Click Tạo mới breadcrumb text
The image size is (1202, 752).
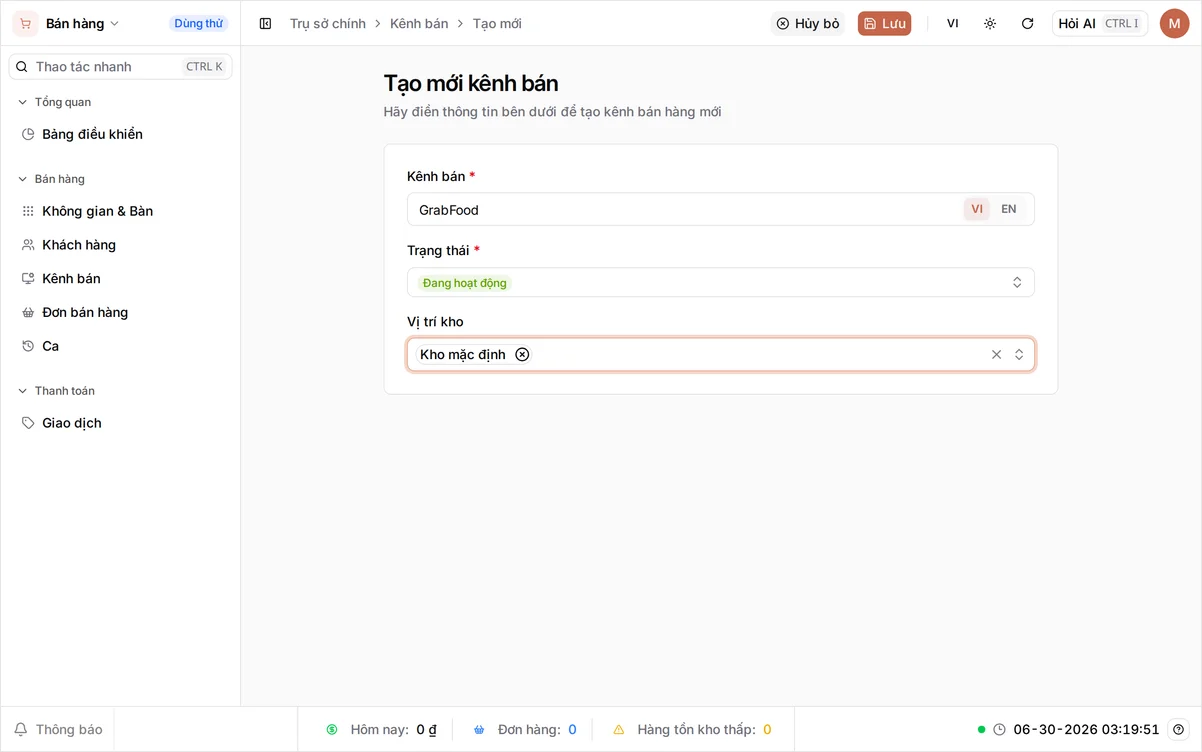pos(497,23)
